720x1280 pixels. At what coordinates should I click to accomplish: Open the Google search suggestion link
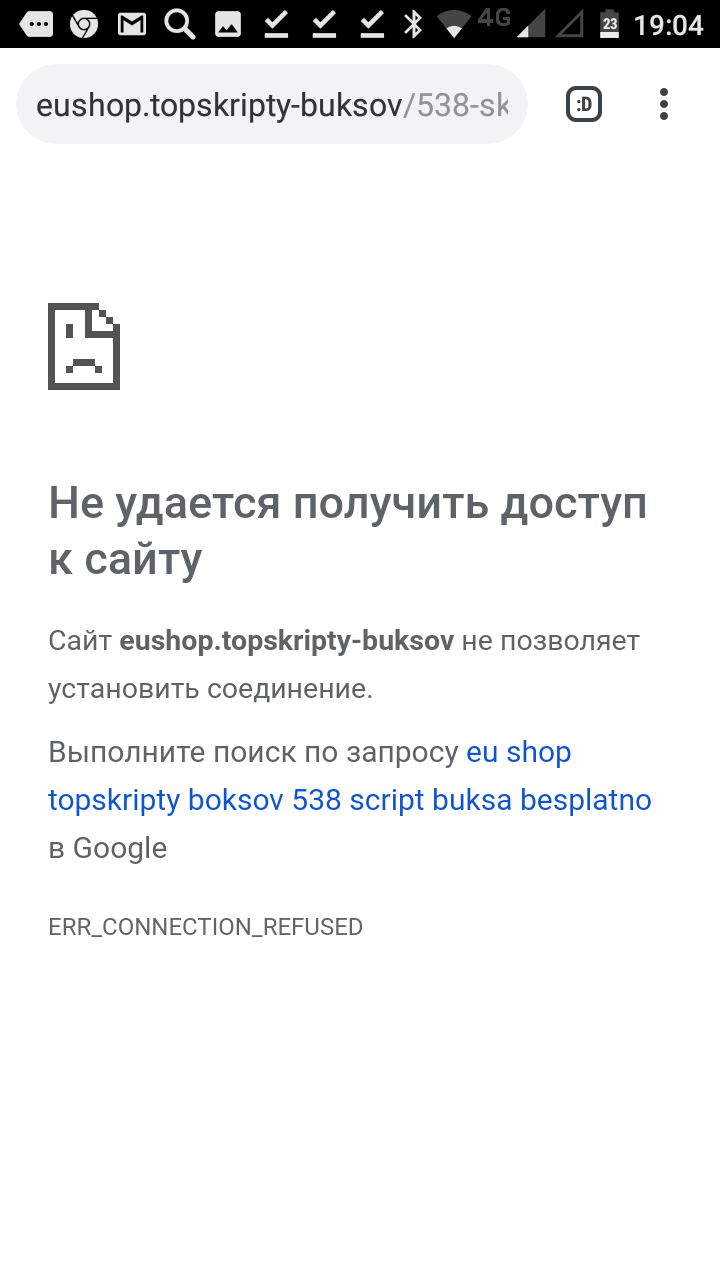click(x=349, y=776)
